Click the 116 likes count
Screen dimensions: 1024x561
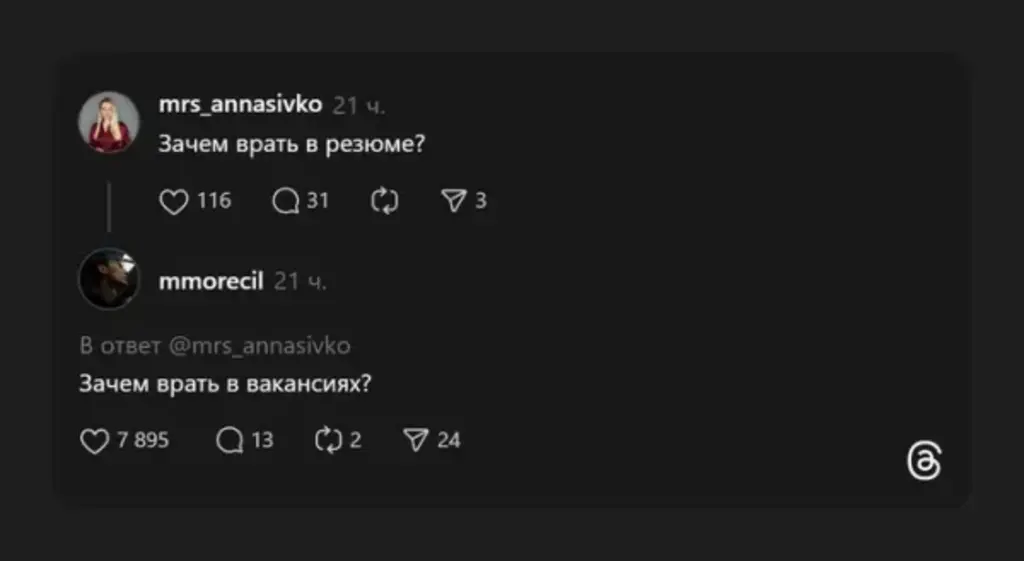point(214,201)
